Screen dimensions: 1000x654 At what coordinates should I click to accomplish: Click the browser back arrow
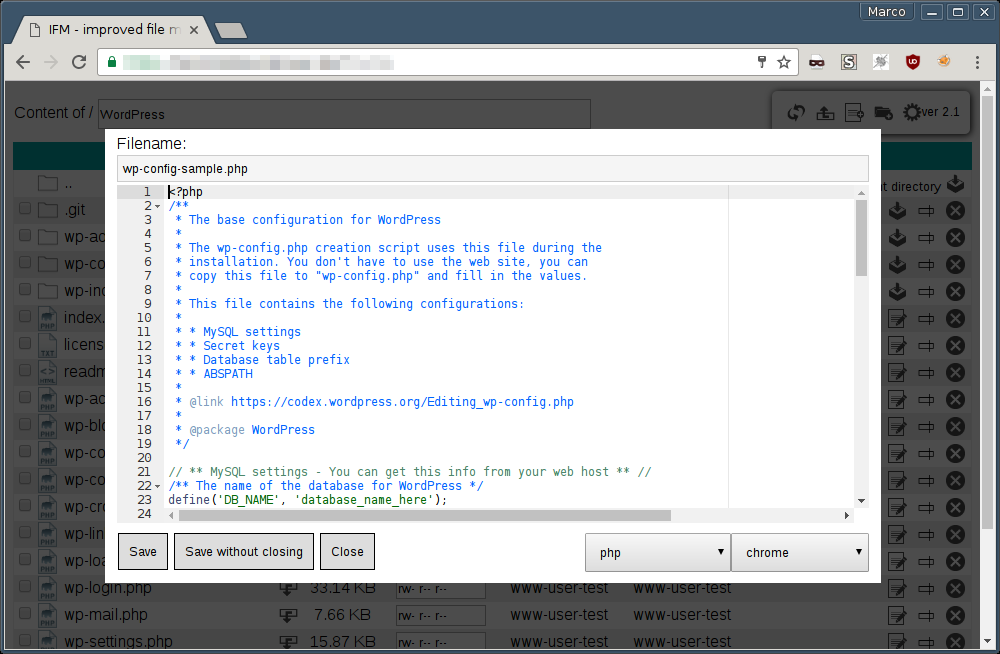click(23, 62)
